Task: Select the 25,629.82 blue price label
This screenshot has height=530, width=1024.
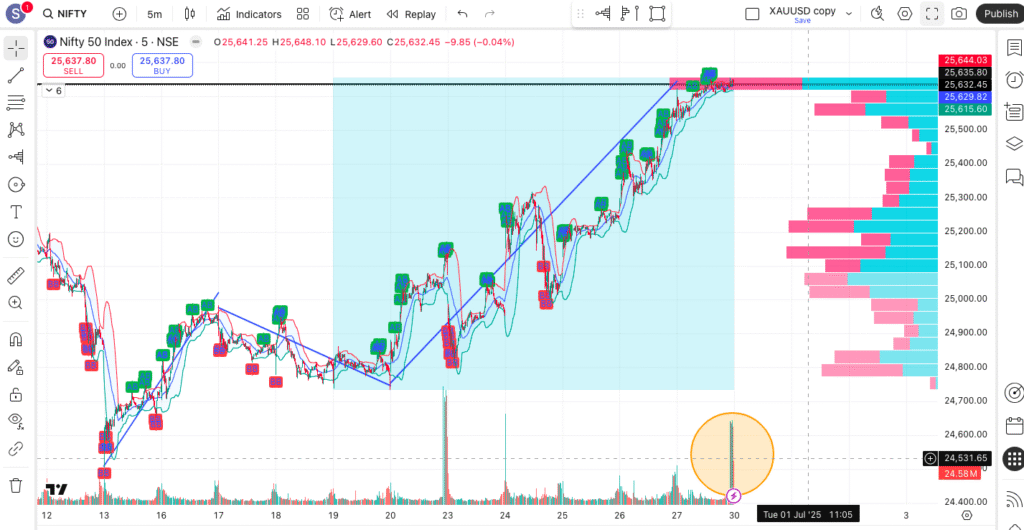Action: 965,97
